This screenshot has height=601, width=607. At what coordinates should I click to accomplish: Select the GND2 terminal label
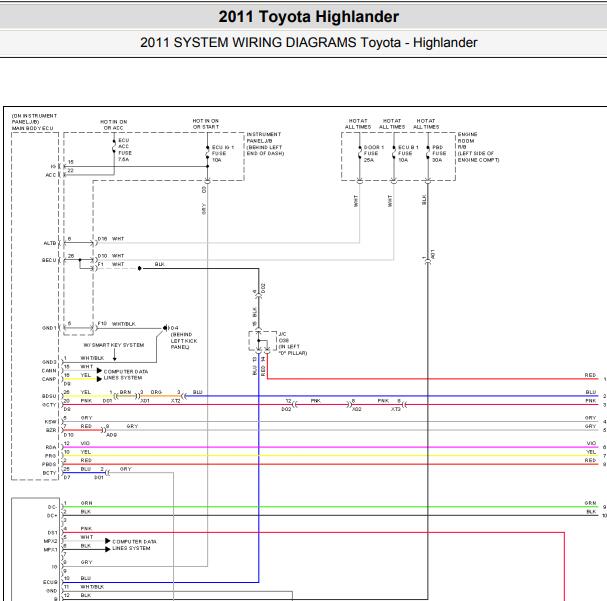tap(49, 362)
